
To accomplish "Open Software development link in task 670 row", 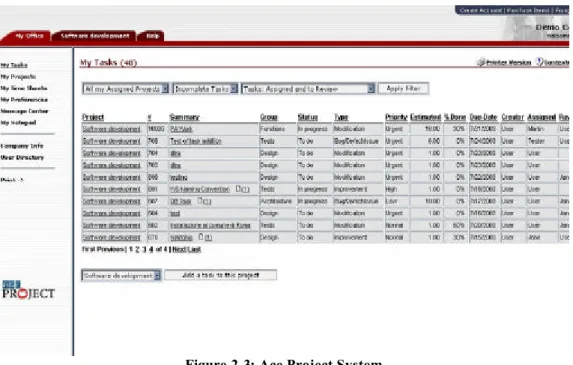I will [111, 237].
